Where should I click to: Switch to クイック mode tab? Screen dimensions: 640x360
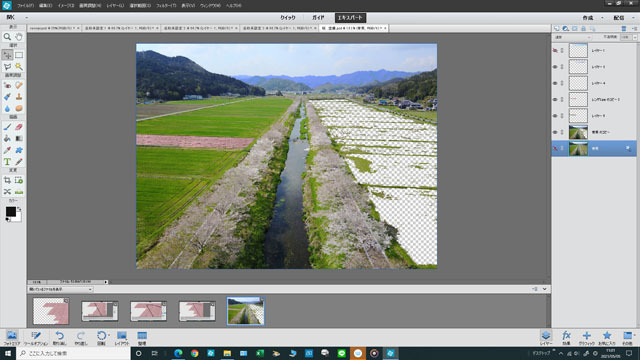(288, 18)
